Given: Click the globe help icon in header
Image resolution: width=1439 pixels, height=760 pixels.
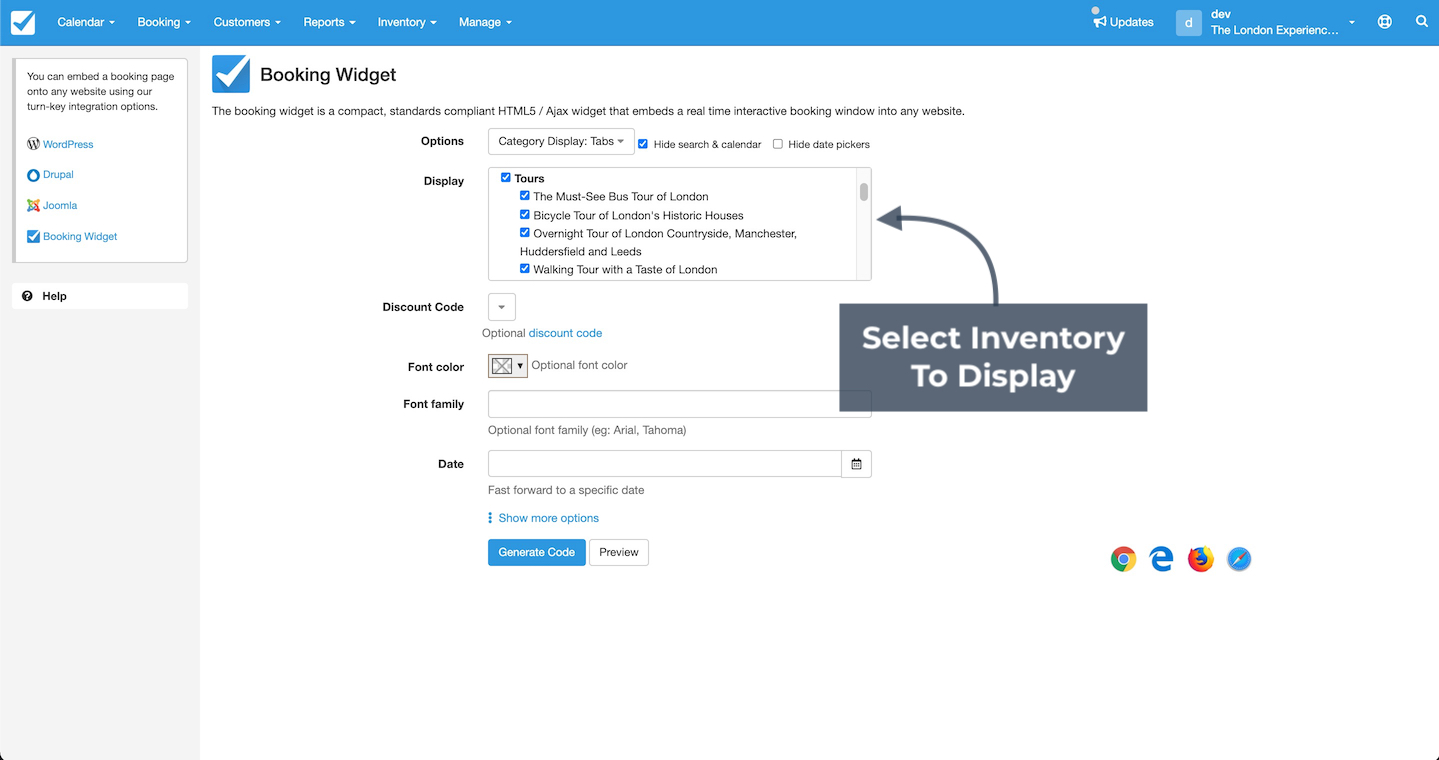Looking at the screenshot, I should [x=1385, y=22].
